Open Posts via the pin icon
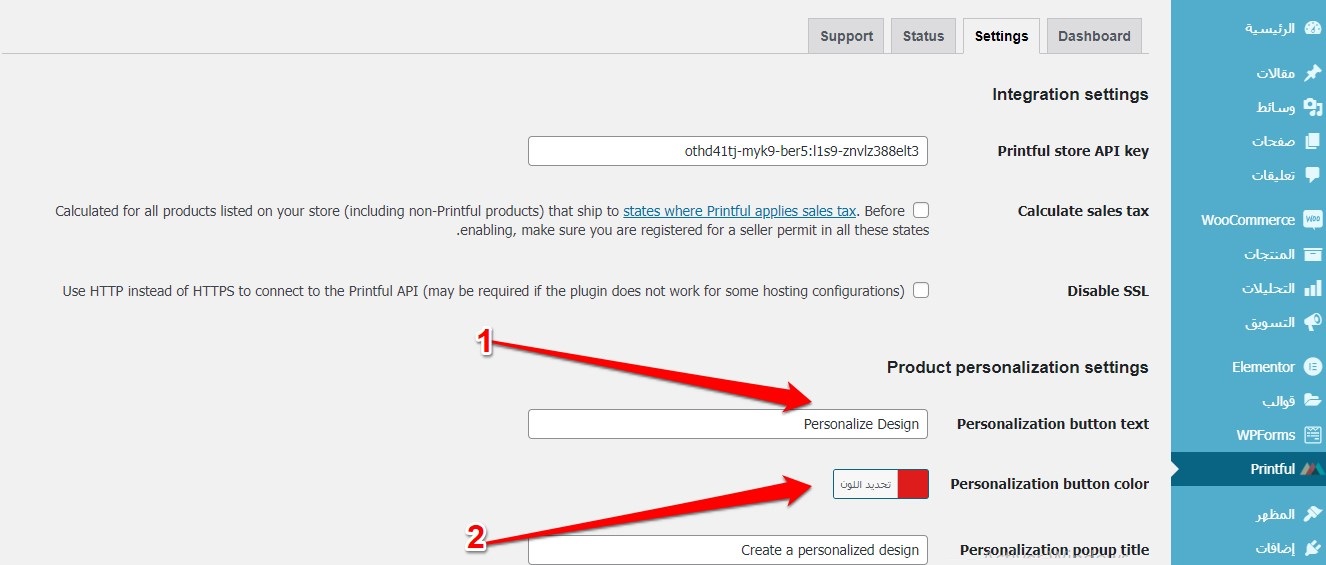Screen dimensions: 1326x565 pyautogui.click(x=1313, y=73)
